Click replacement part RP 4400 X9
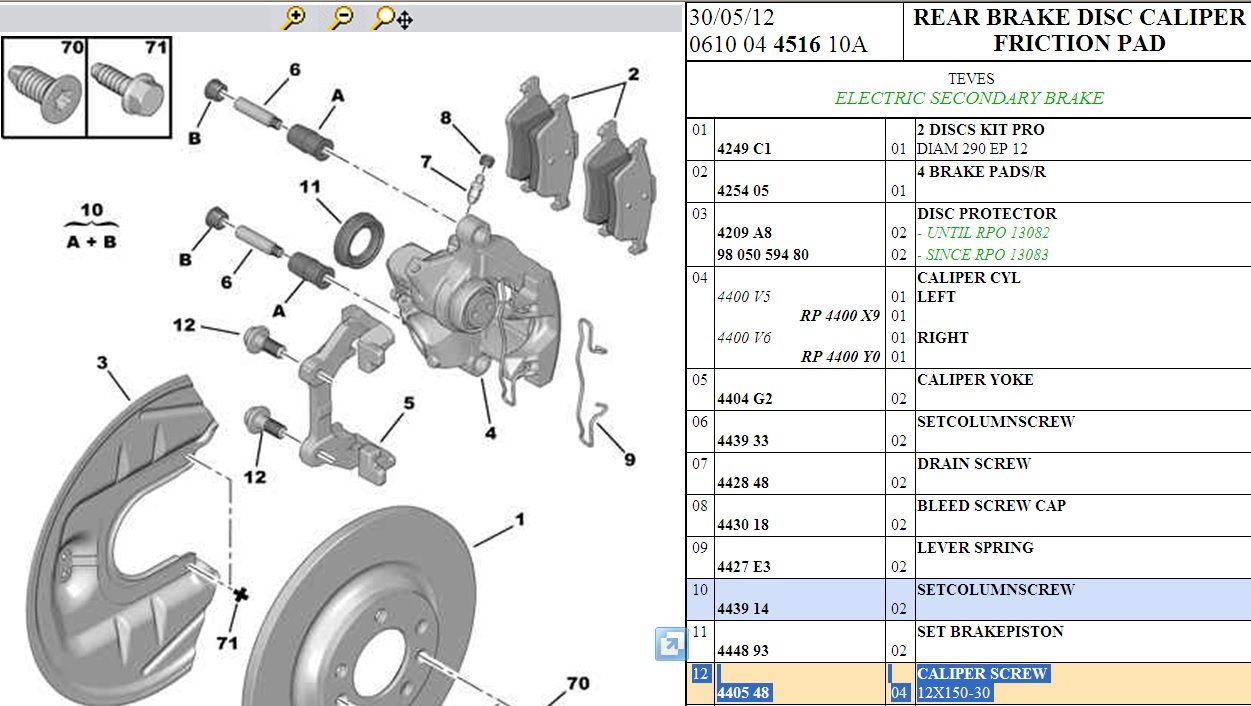 pos(839,317)
